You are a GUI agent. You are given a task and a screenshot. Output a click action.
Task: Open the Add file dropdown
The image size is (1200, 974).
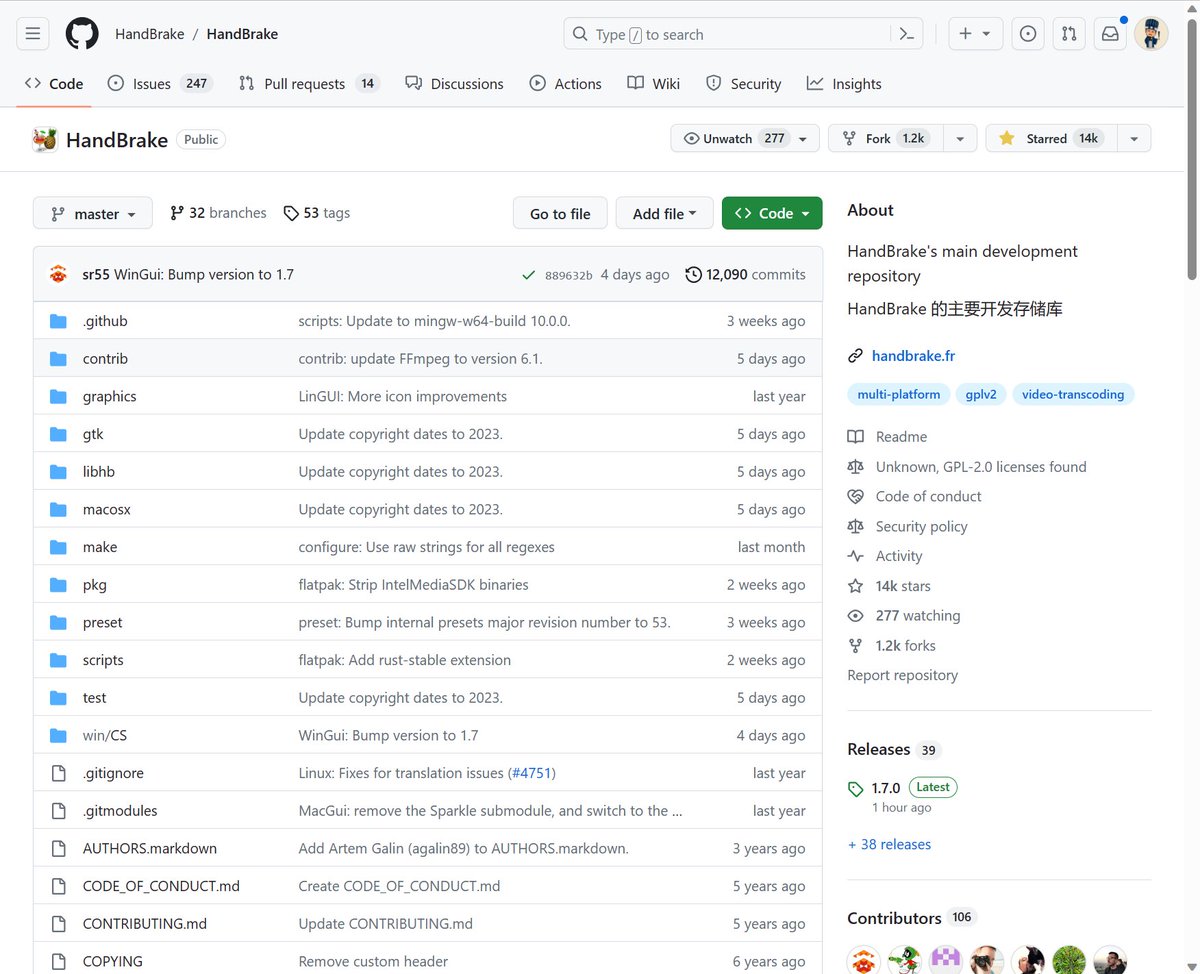click(x=665, y=213)
